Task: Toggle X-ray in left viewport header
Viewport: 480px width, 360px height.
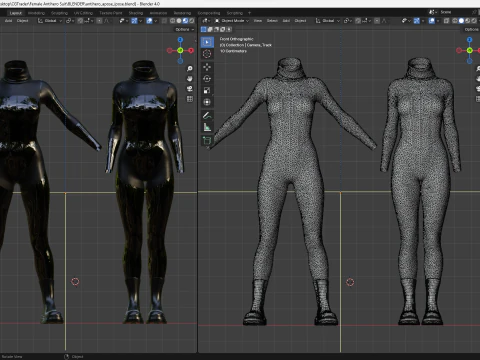Action: [x=164, y=21]
